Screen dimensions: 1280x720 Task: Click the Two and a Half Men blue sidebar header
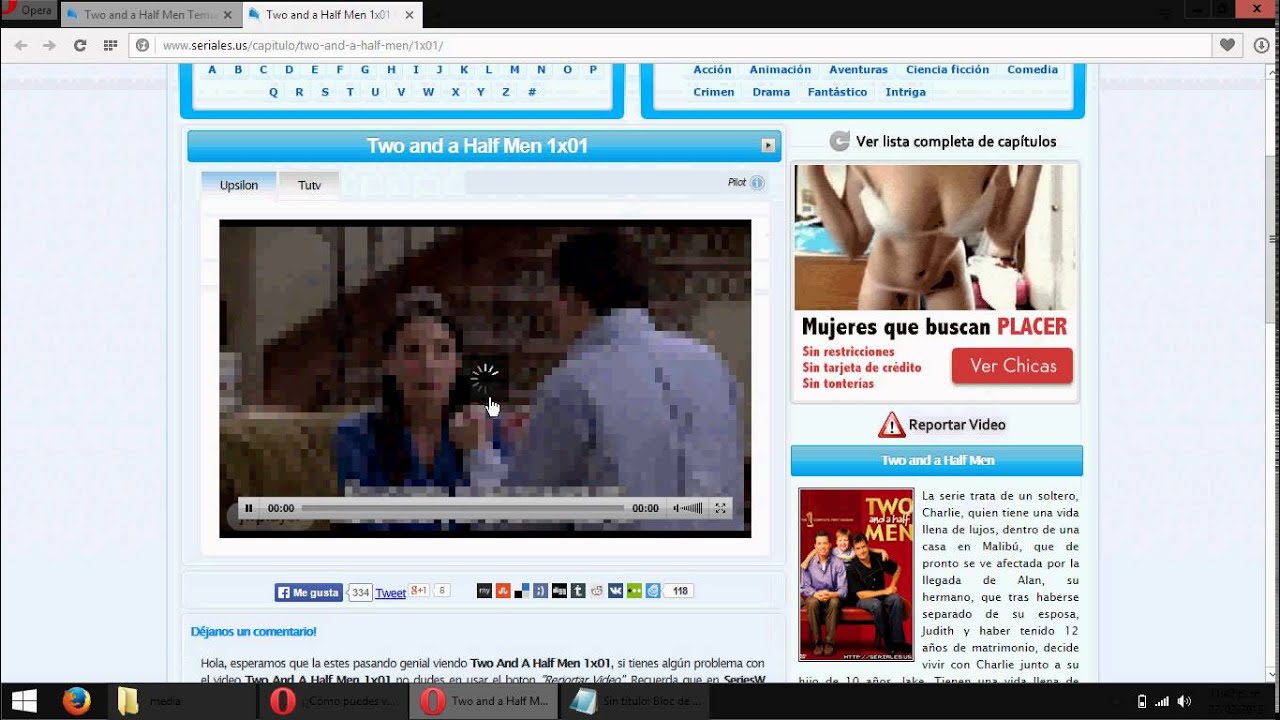pos(937,461)
